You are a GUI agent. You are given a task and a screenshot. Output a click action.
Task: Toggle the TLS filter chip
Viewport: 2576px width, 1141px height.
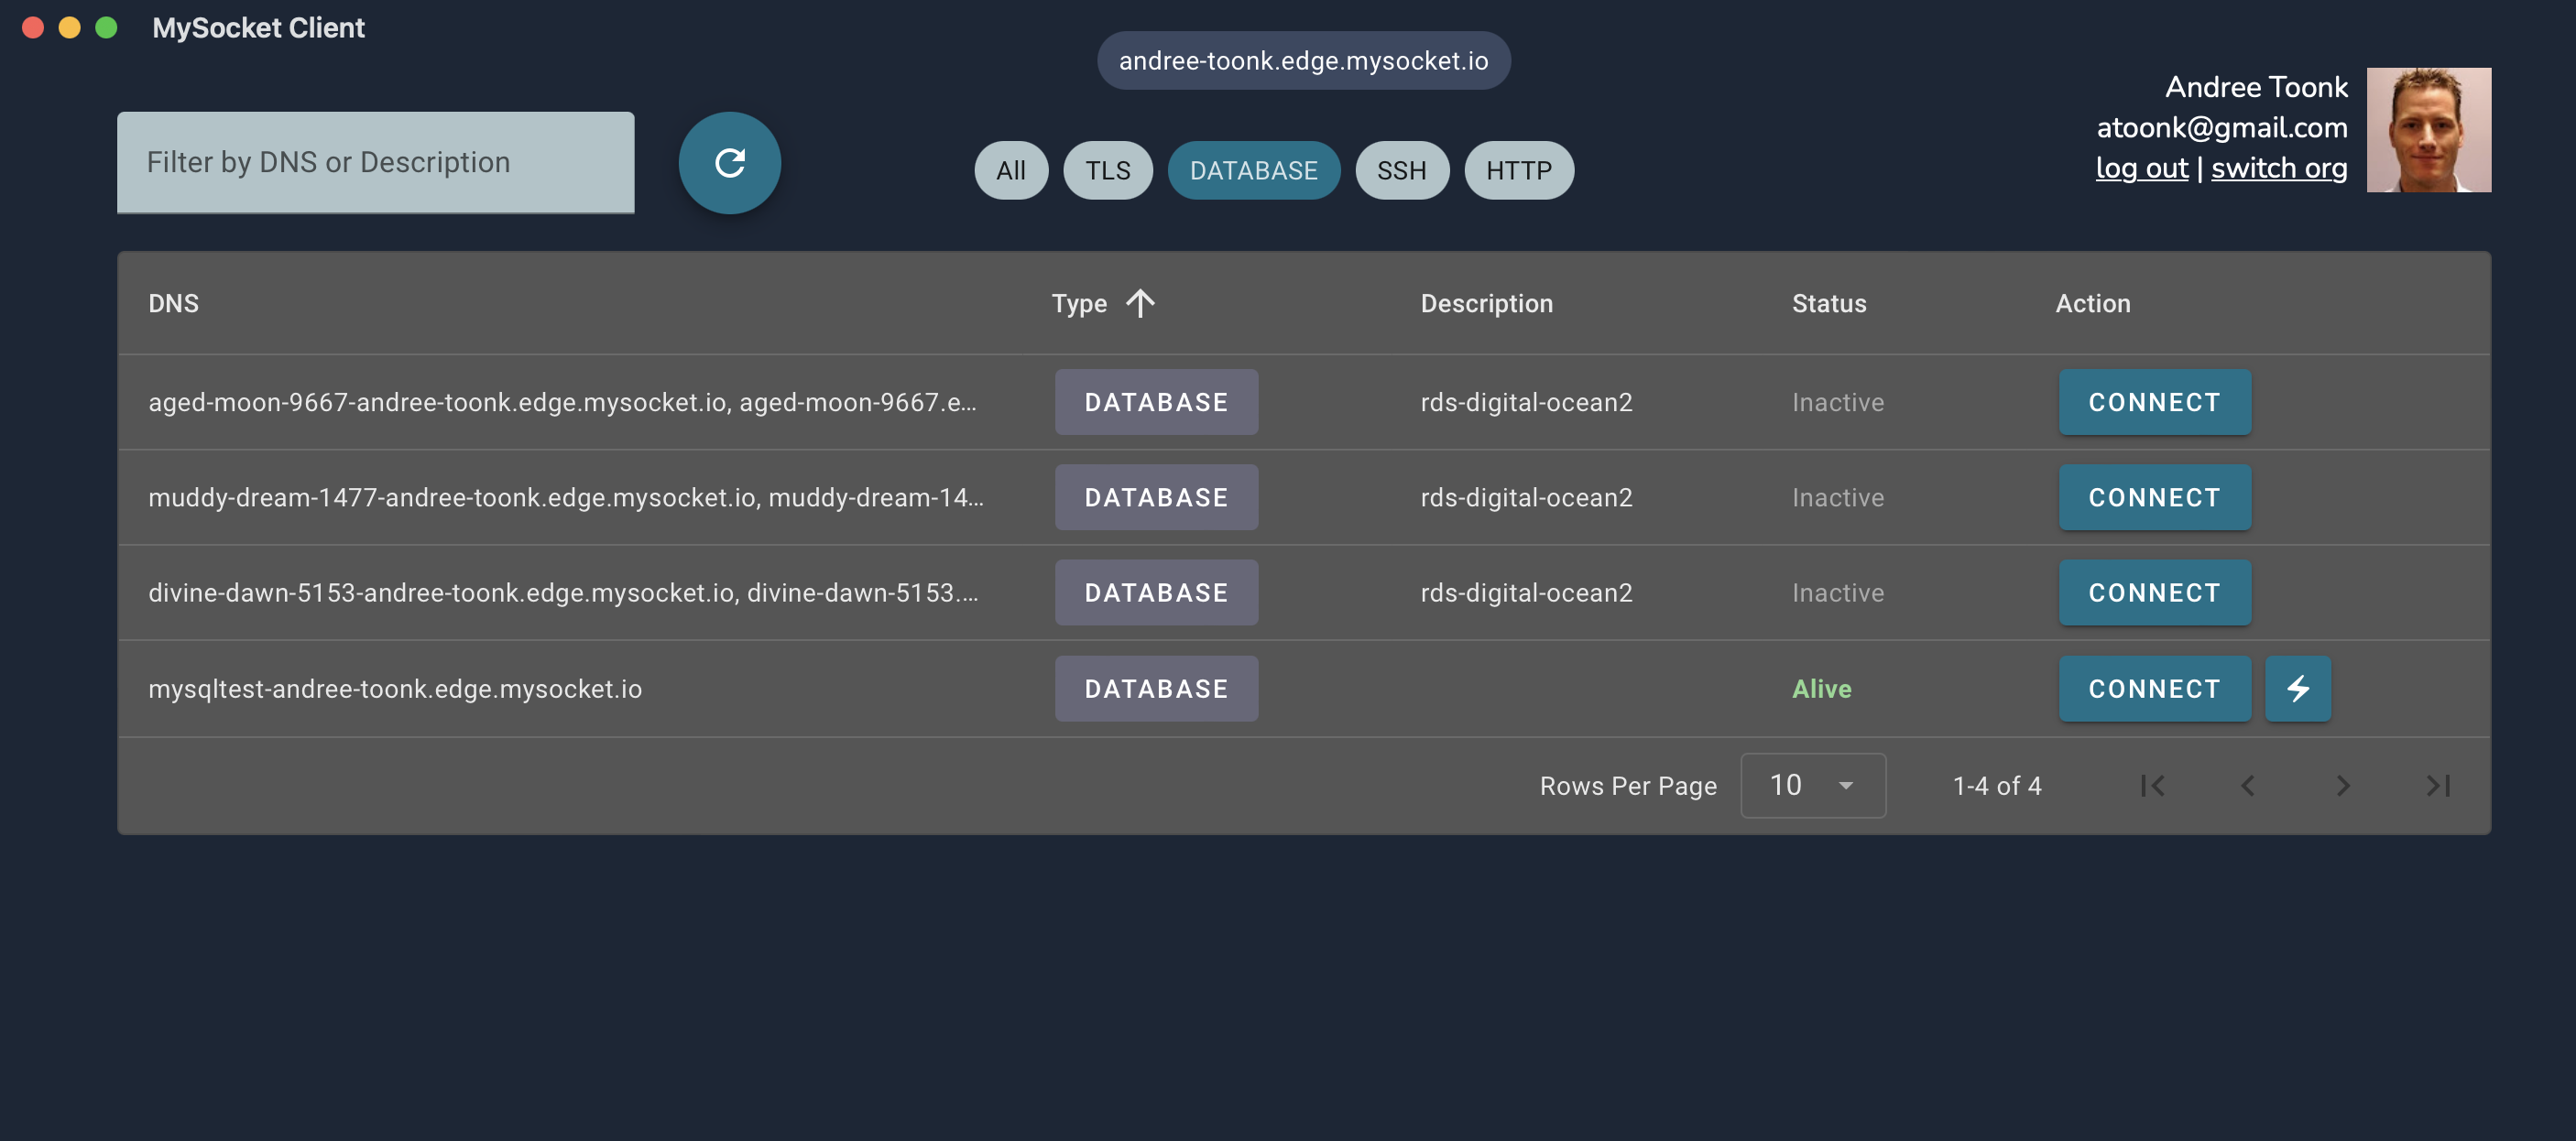1107,171
